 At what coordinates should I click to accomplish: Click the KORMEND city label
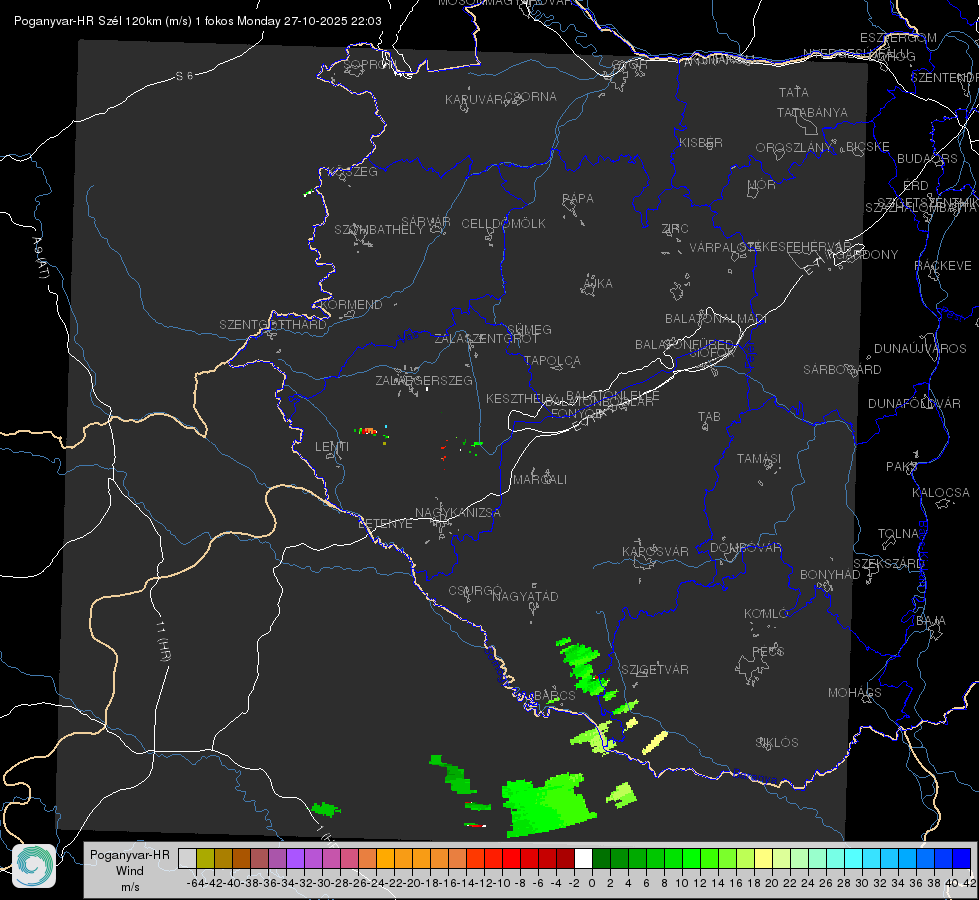coord(350,305)
